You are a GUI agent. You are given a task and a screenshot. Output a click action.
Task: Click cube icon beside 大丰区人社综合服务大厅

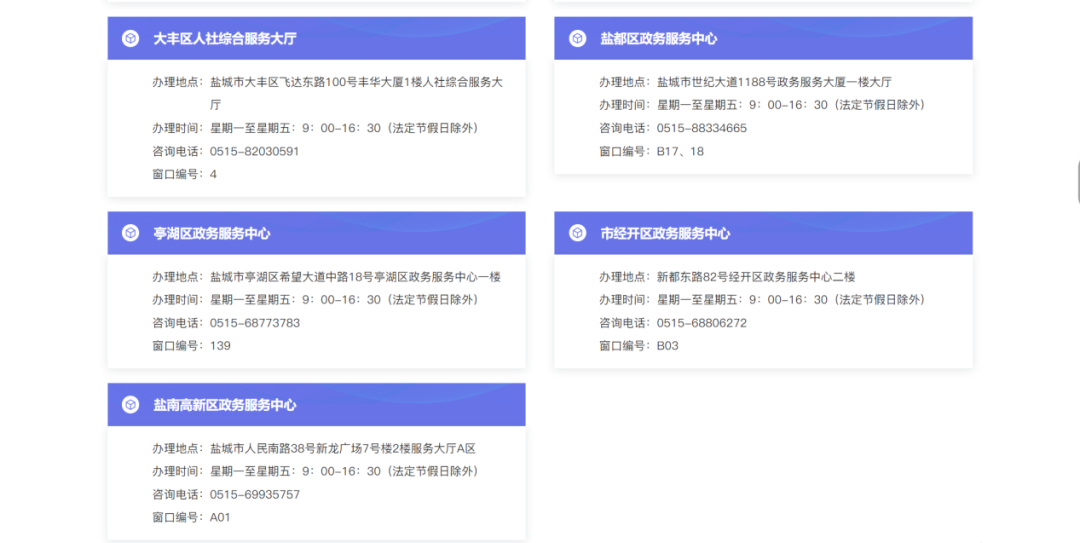(130, 39)
